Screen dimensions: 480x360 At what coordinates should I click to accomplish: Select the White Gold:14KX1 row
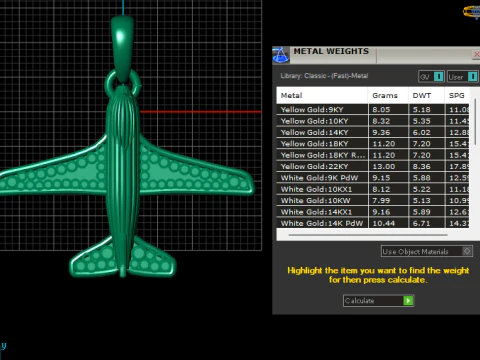click(373, 212)
